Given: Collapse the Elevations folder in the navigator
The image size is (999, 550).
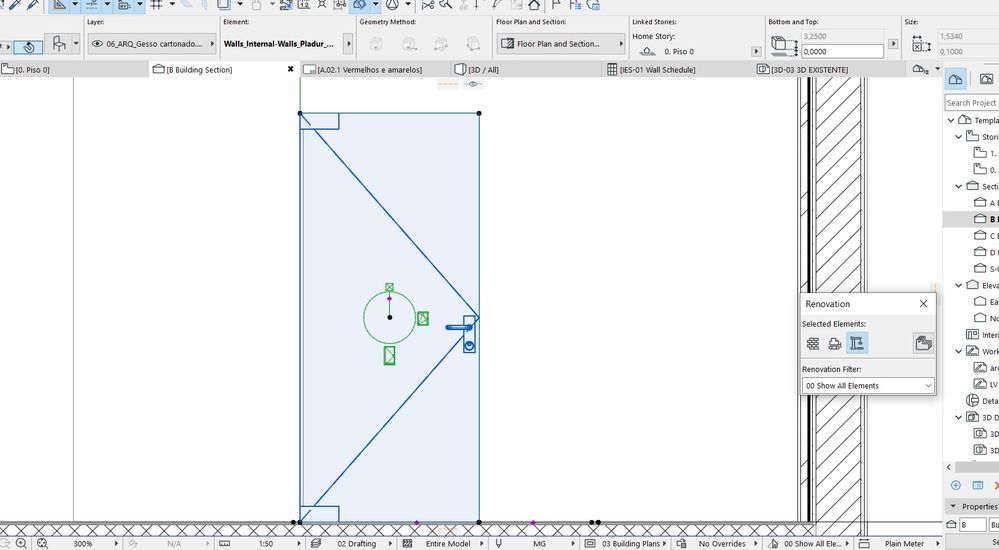Looking at the screenshot, I should tap(958, 285).
